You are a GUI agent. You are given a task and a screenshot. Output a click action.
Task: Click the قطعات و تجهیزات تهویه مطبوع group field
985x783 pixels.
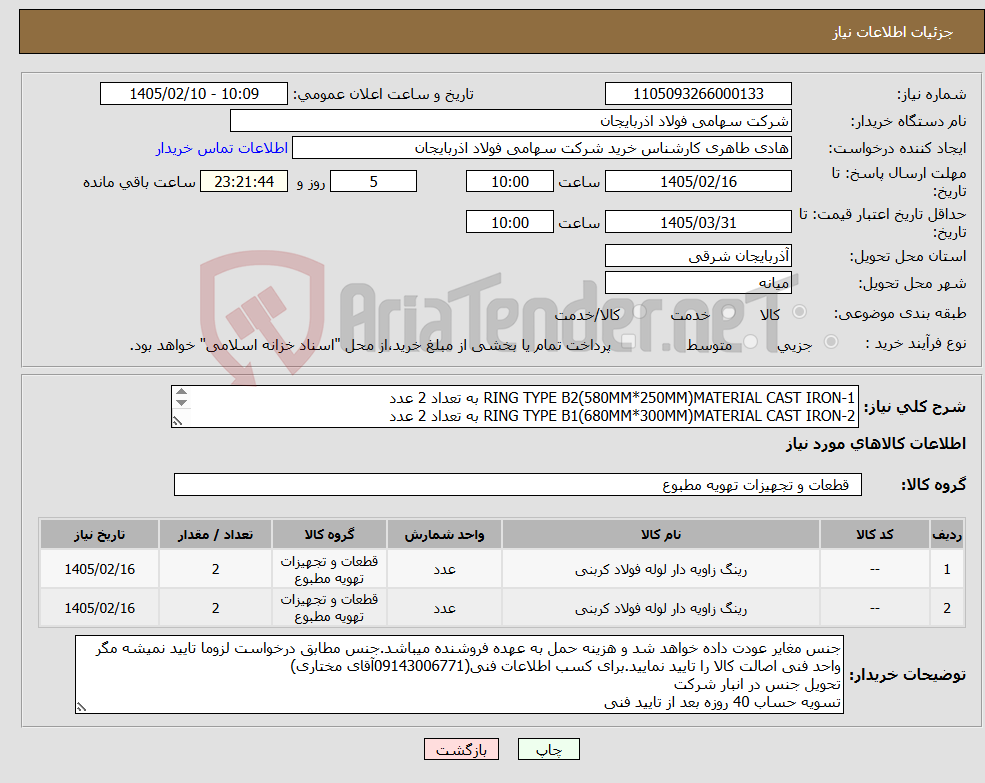coord(518,485)
